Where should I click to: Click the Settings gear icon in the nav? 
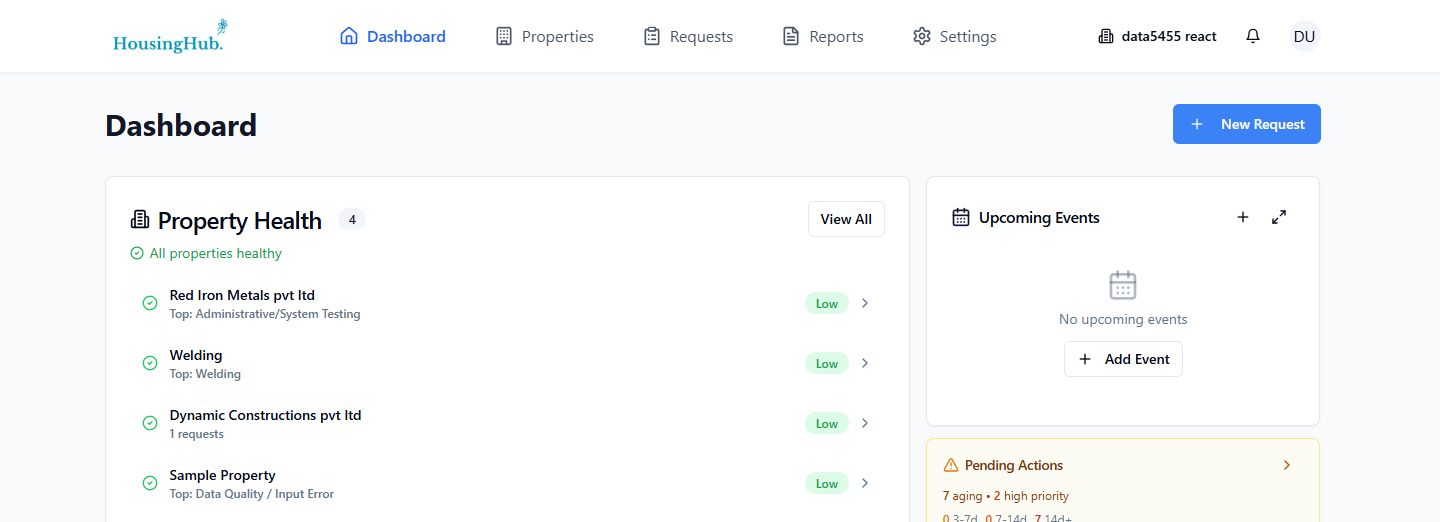coord(922,36)
